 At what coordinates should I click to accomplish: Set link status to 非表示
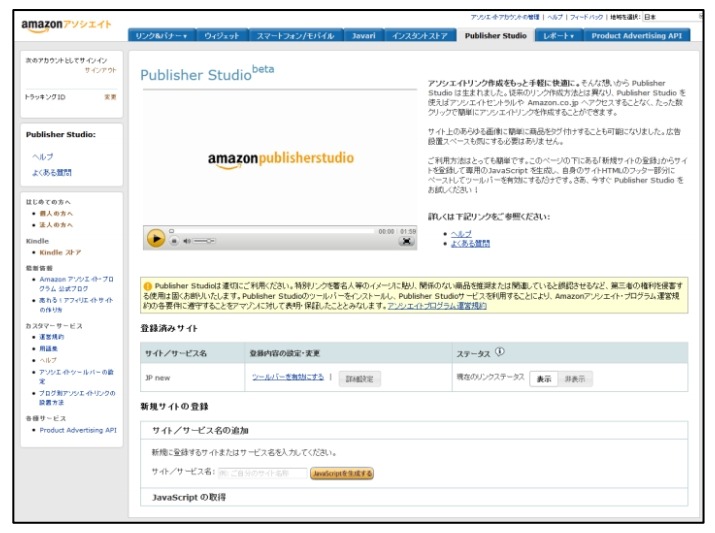[x=575, y=379]
